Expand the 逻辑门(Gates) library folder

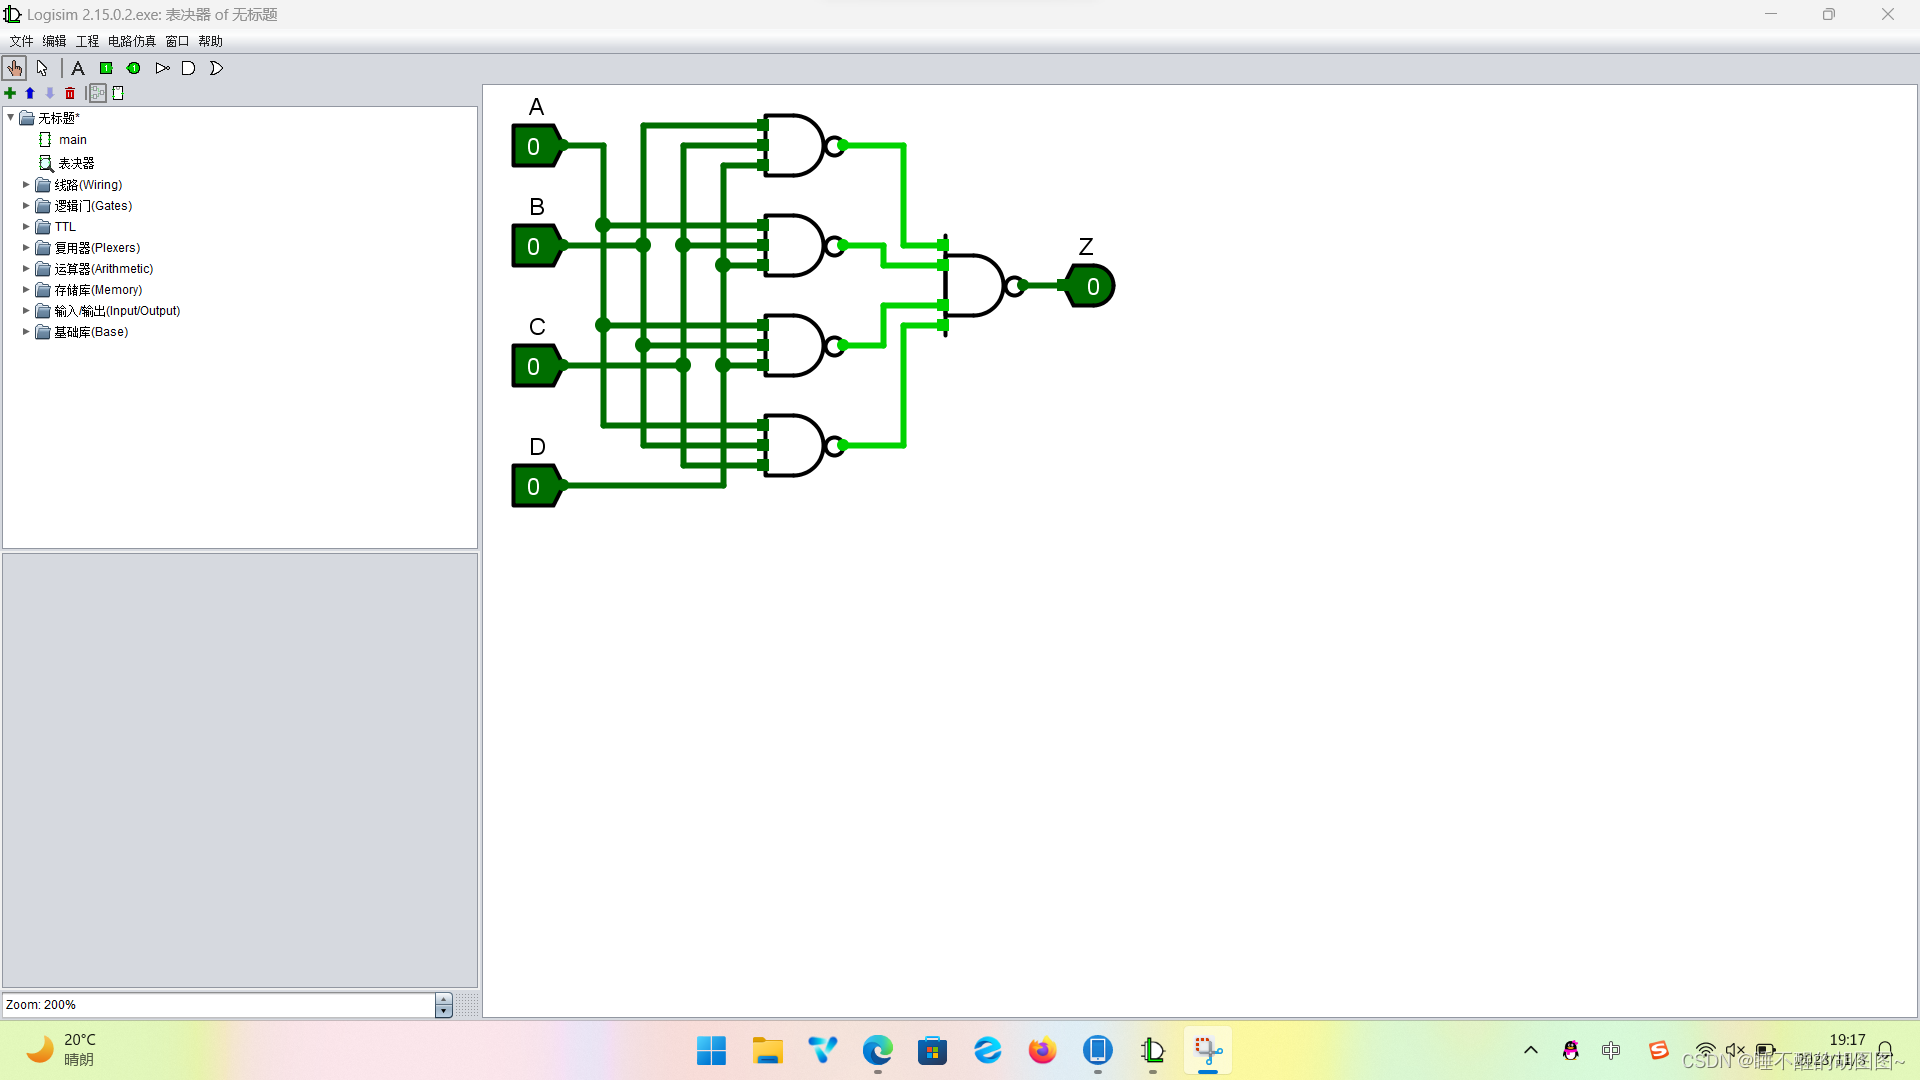coord(26,206)
